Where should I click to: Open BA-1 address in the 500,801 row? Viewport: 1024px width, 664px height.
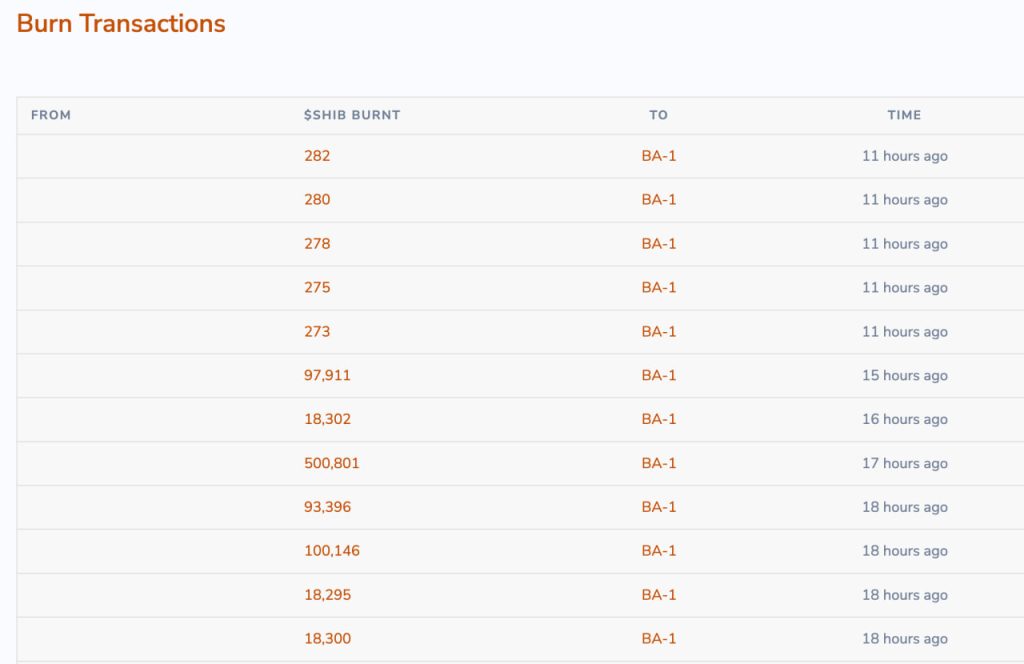click(659, 464)
